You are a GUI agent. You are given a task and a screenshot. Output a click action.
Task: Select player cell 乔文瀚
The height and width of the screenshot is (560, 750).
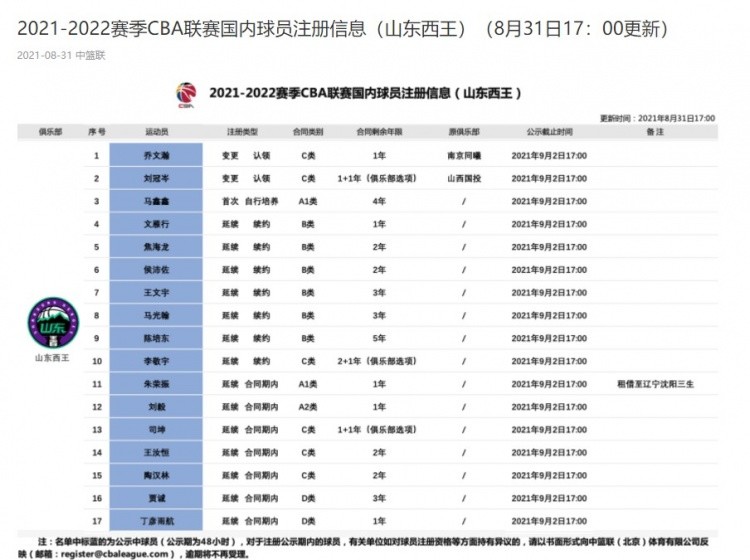click(156, 155)
